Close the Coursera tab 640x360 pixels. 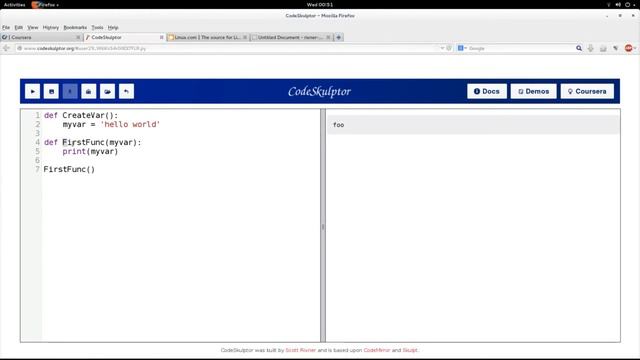[x=78, y=37]
